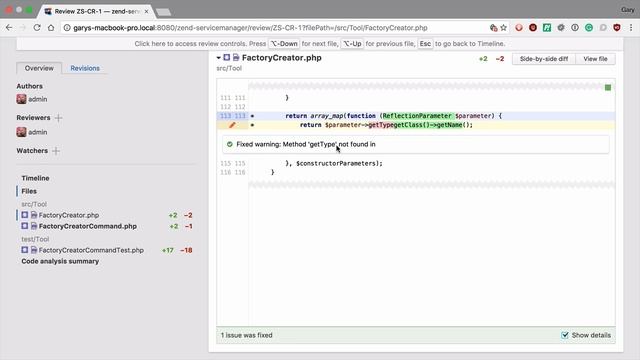Open browser home page
Image resolution: width=640 pixels, height=360 pixels.
click(x=51, y=28)
